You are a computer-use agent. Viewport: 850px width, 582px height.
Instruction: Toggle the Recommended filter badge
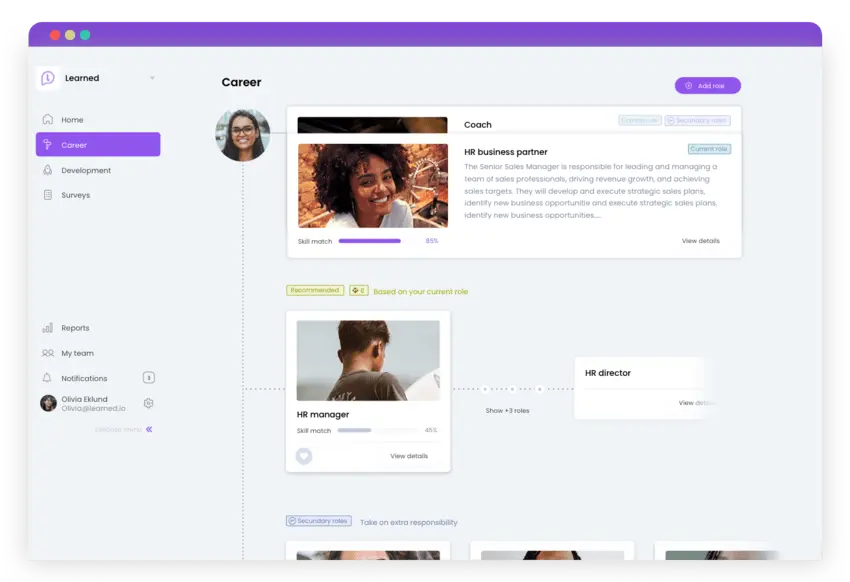tap(315, 289)
